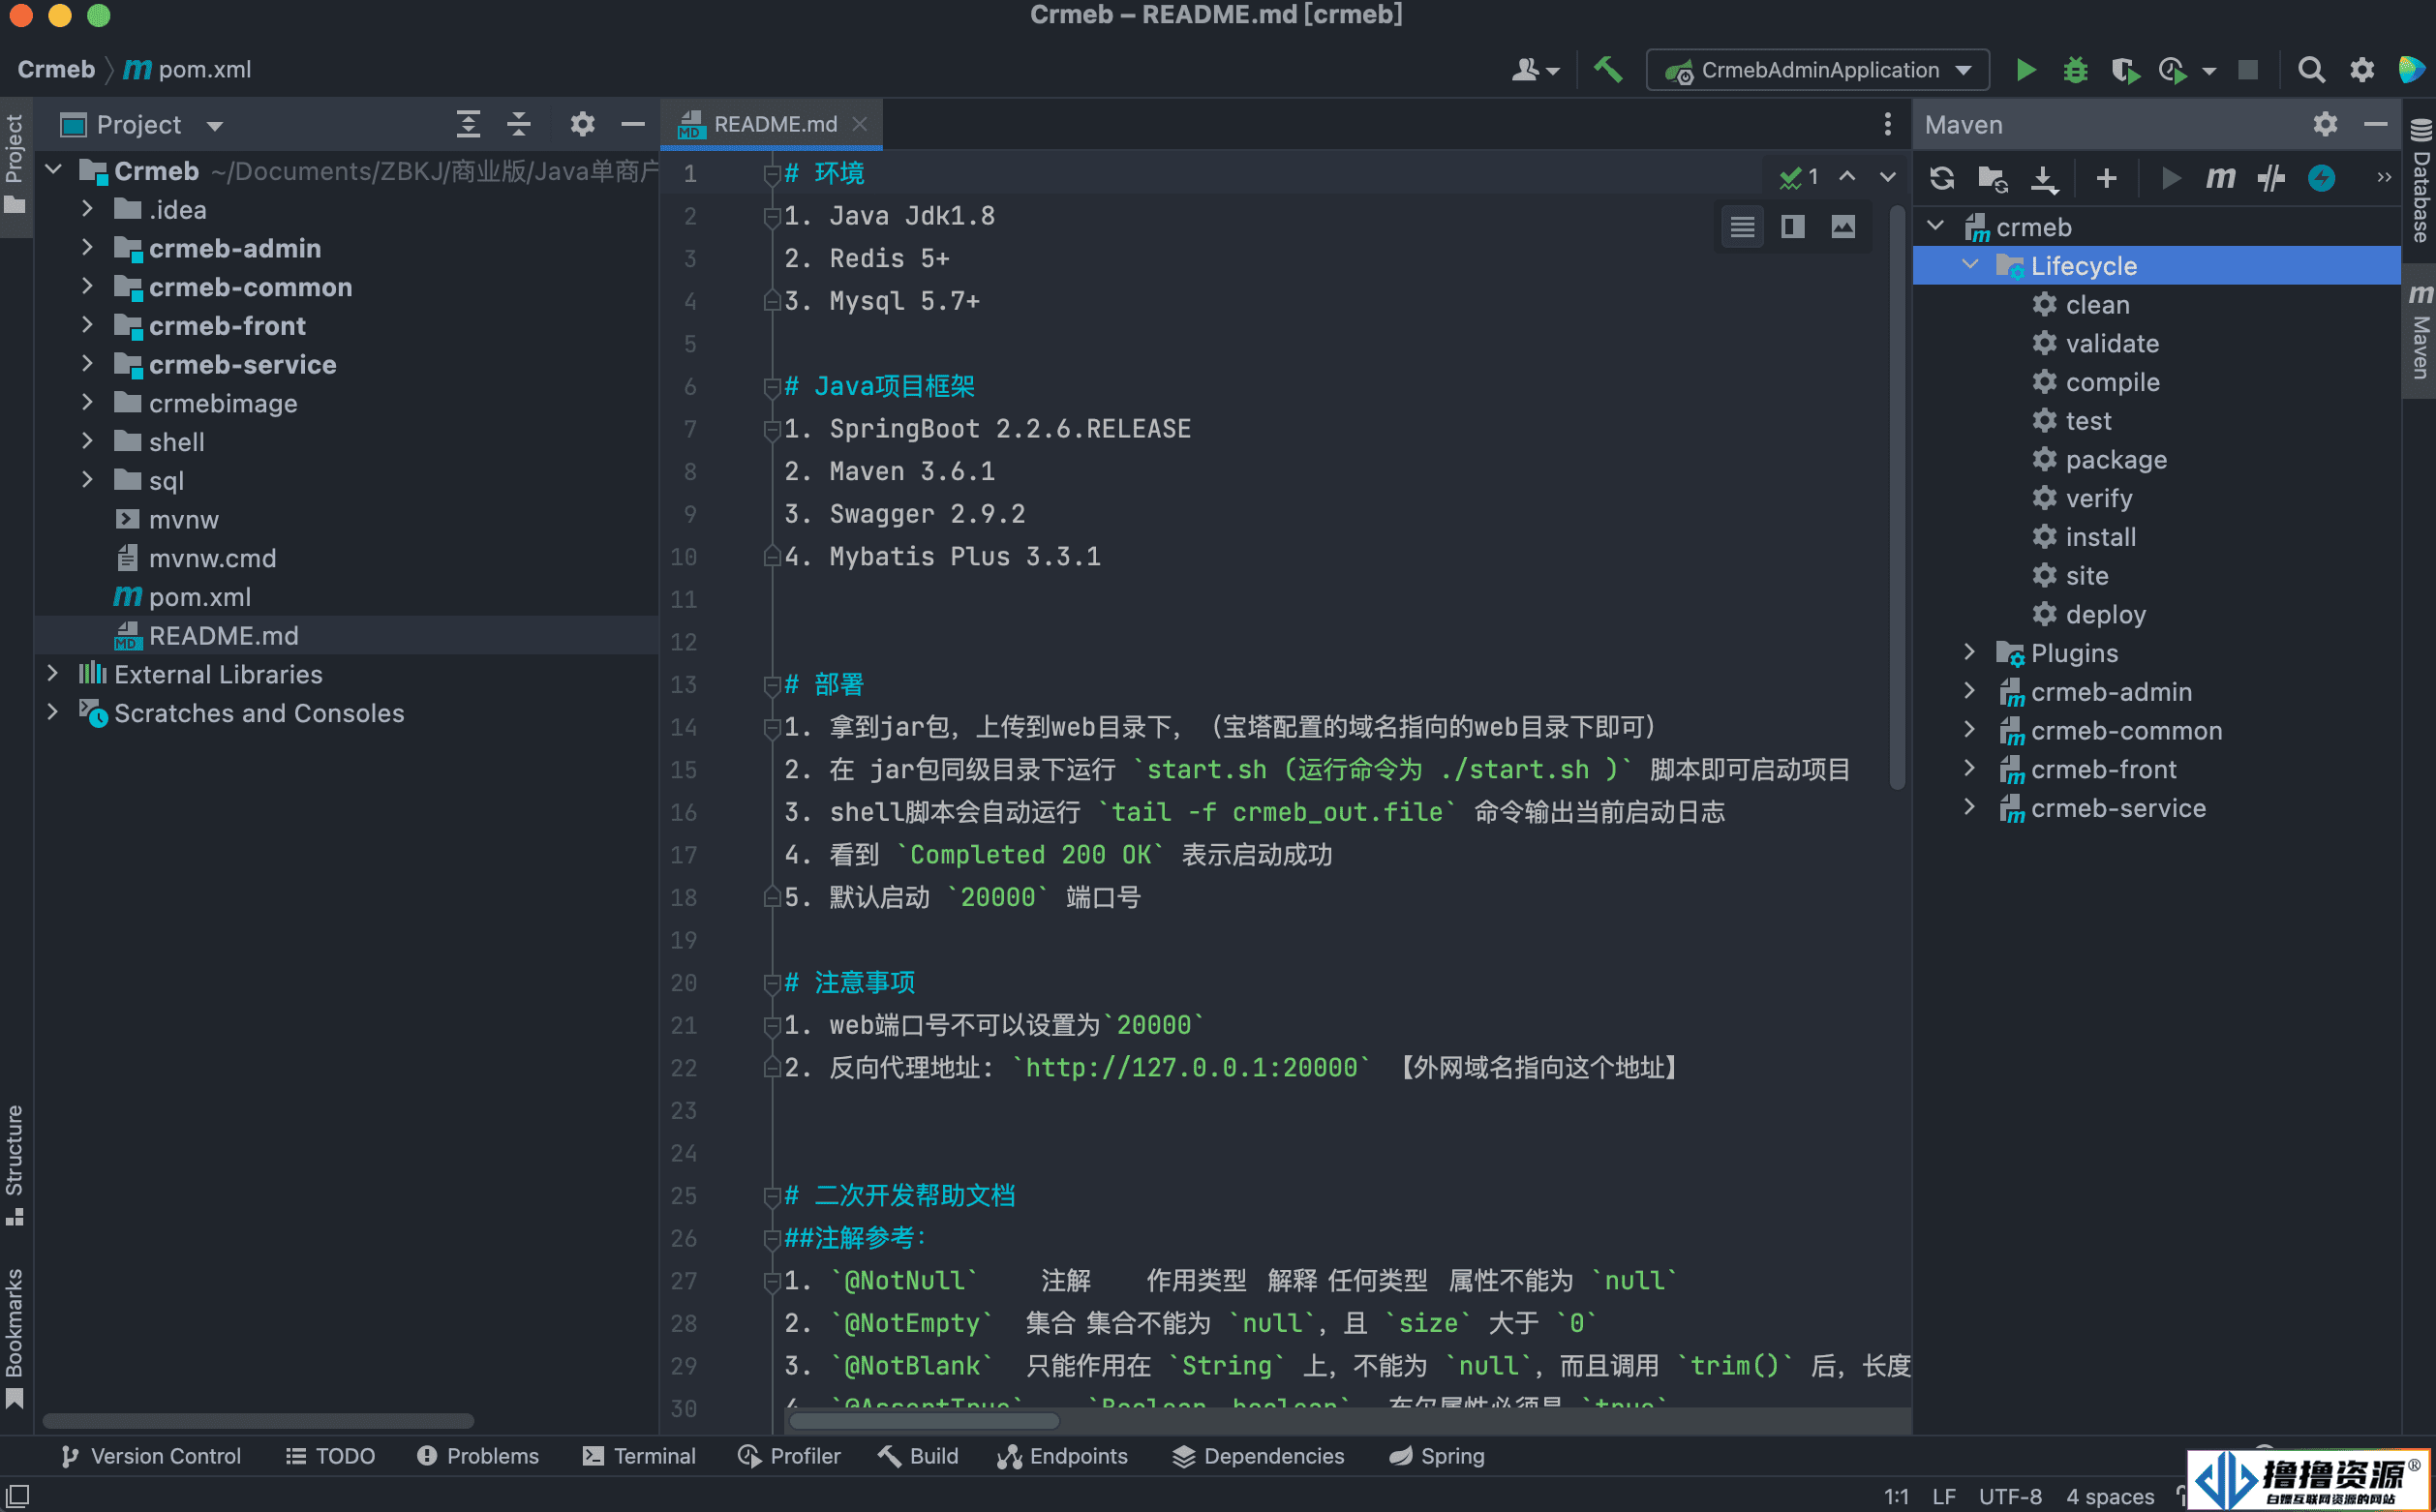Select 'package' Maven lifecycle goal

(x=2116, y=459)
